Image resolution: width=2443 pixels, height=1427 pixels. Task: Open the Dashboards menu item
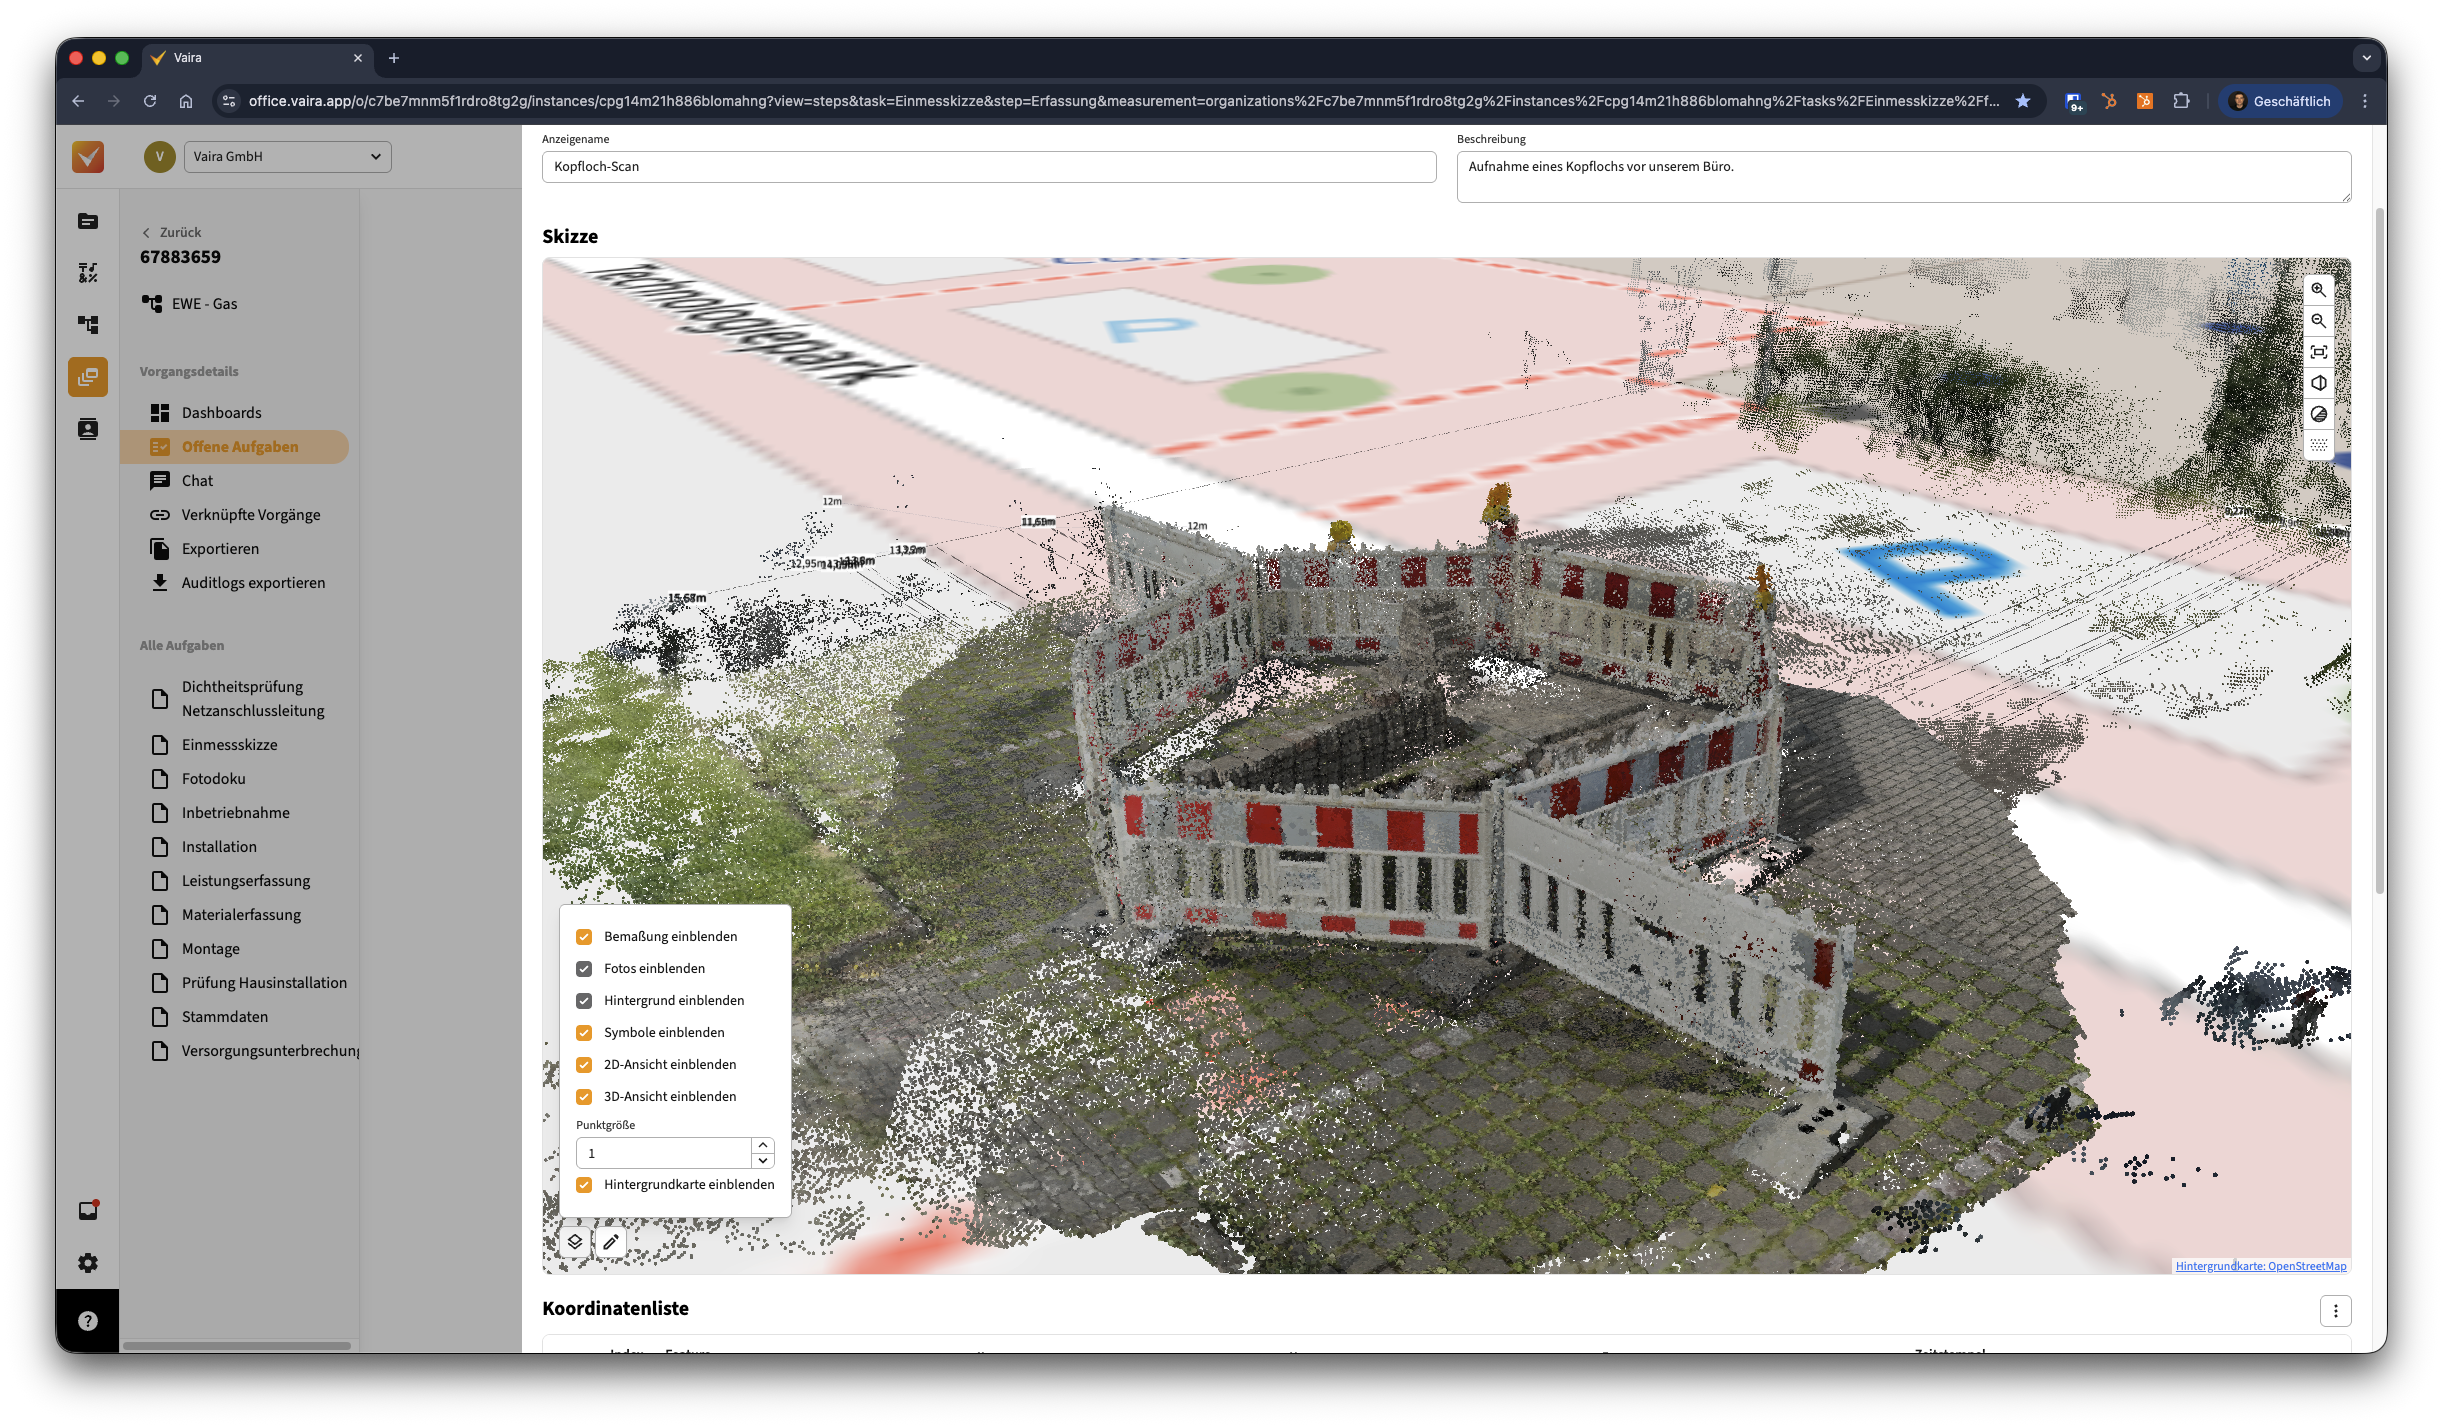coord(221,413)
